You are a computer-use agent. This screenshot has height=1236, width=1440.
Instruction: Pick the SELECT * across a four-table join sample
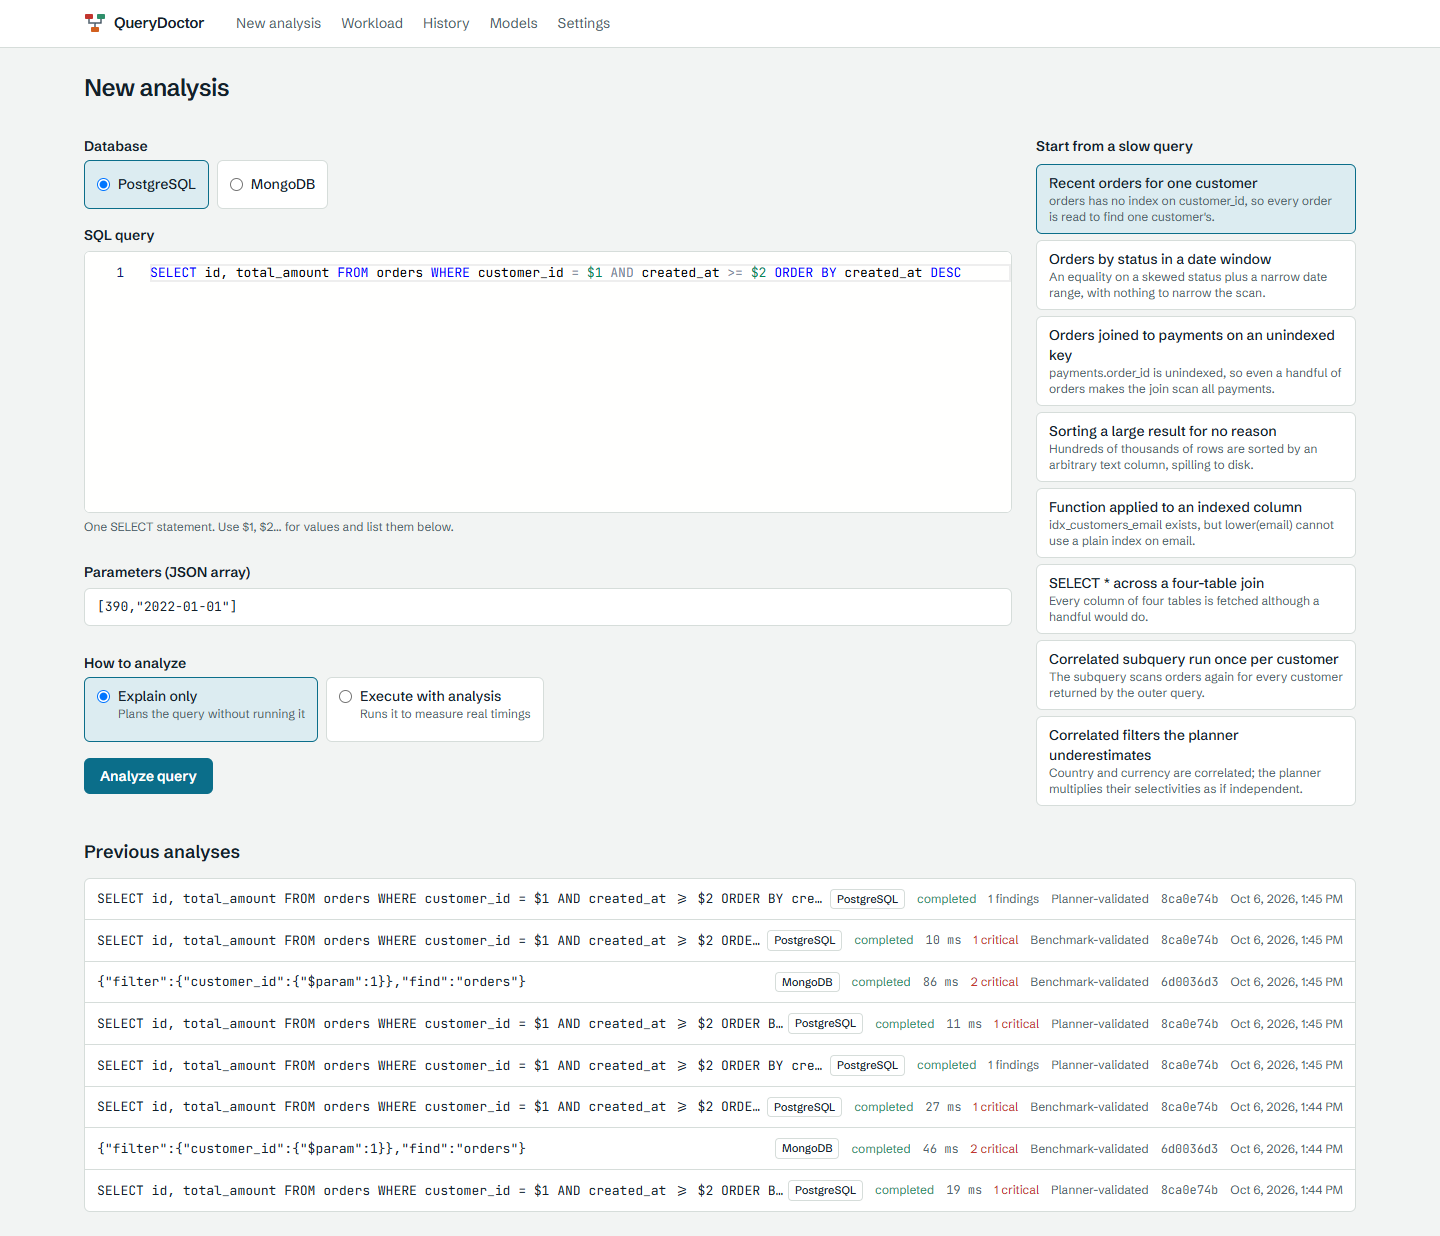click(x=1196, y=599)
